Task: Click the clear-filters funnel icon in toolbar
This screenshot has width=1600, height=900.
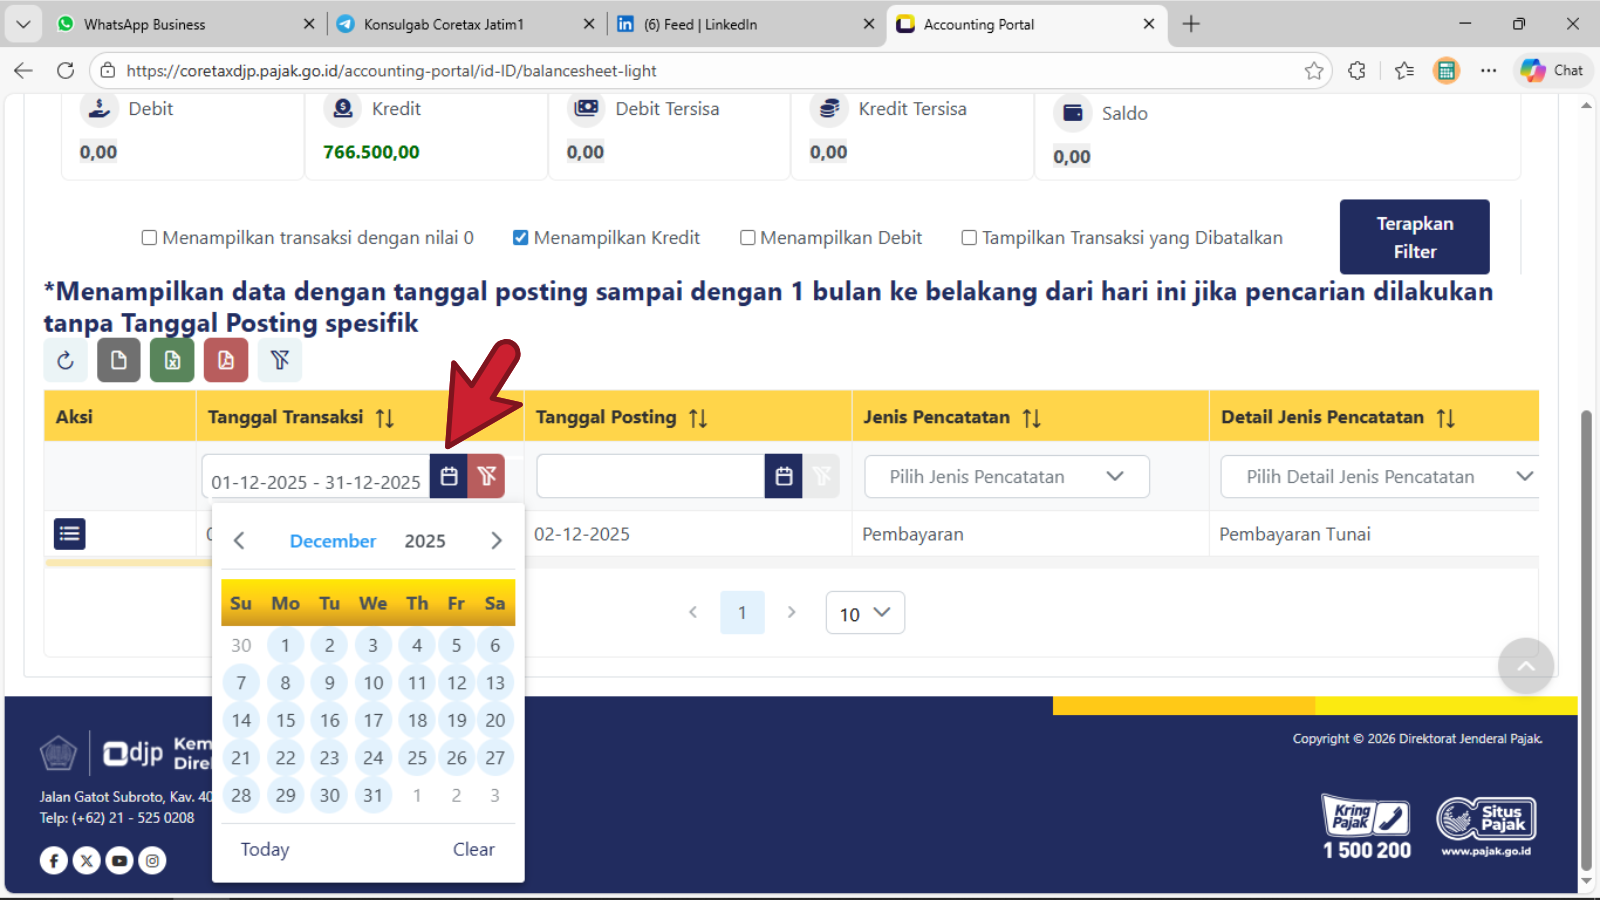Action: (x=280, y=361)
